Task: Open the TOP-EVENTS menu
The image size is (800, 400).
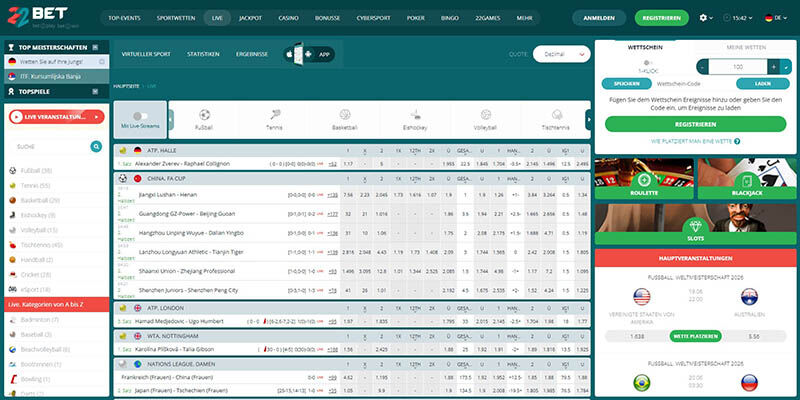Action: tap(124, 18)
